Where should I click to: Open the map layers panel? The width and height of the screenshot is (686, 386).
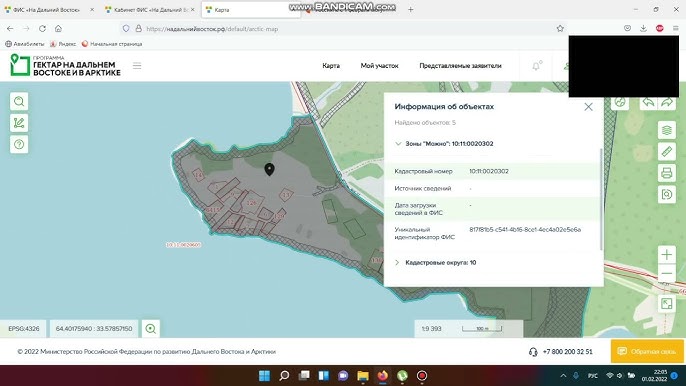click(x=667, y=130)
